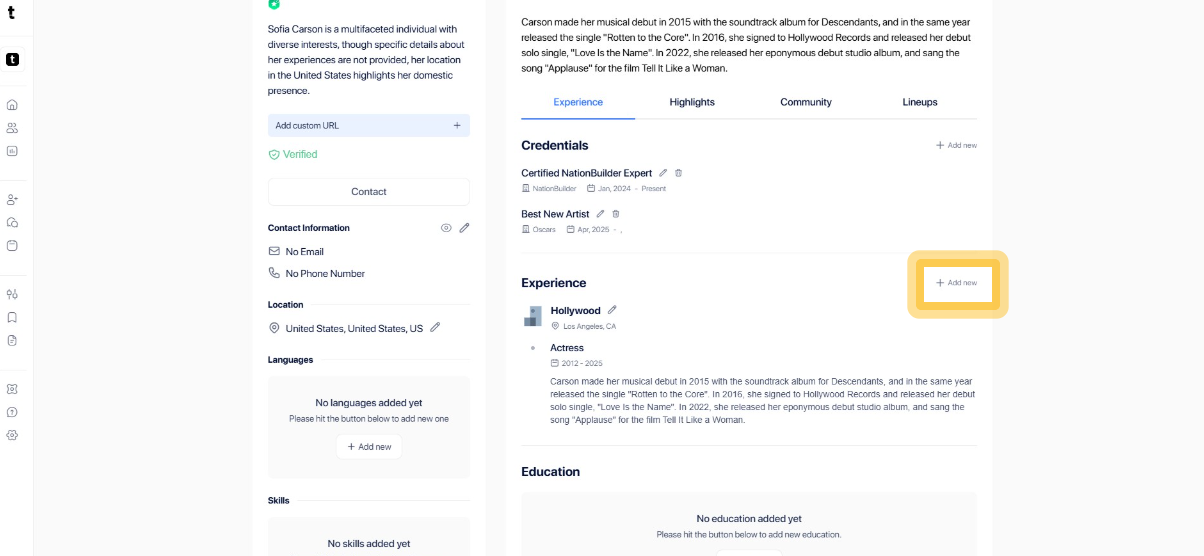This screenshot has height=556, width=1204.
Task: Add new experience entry
Action: pyautogui.click(x=957, y=283)
